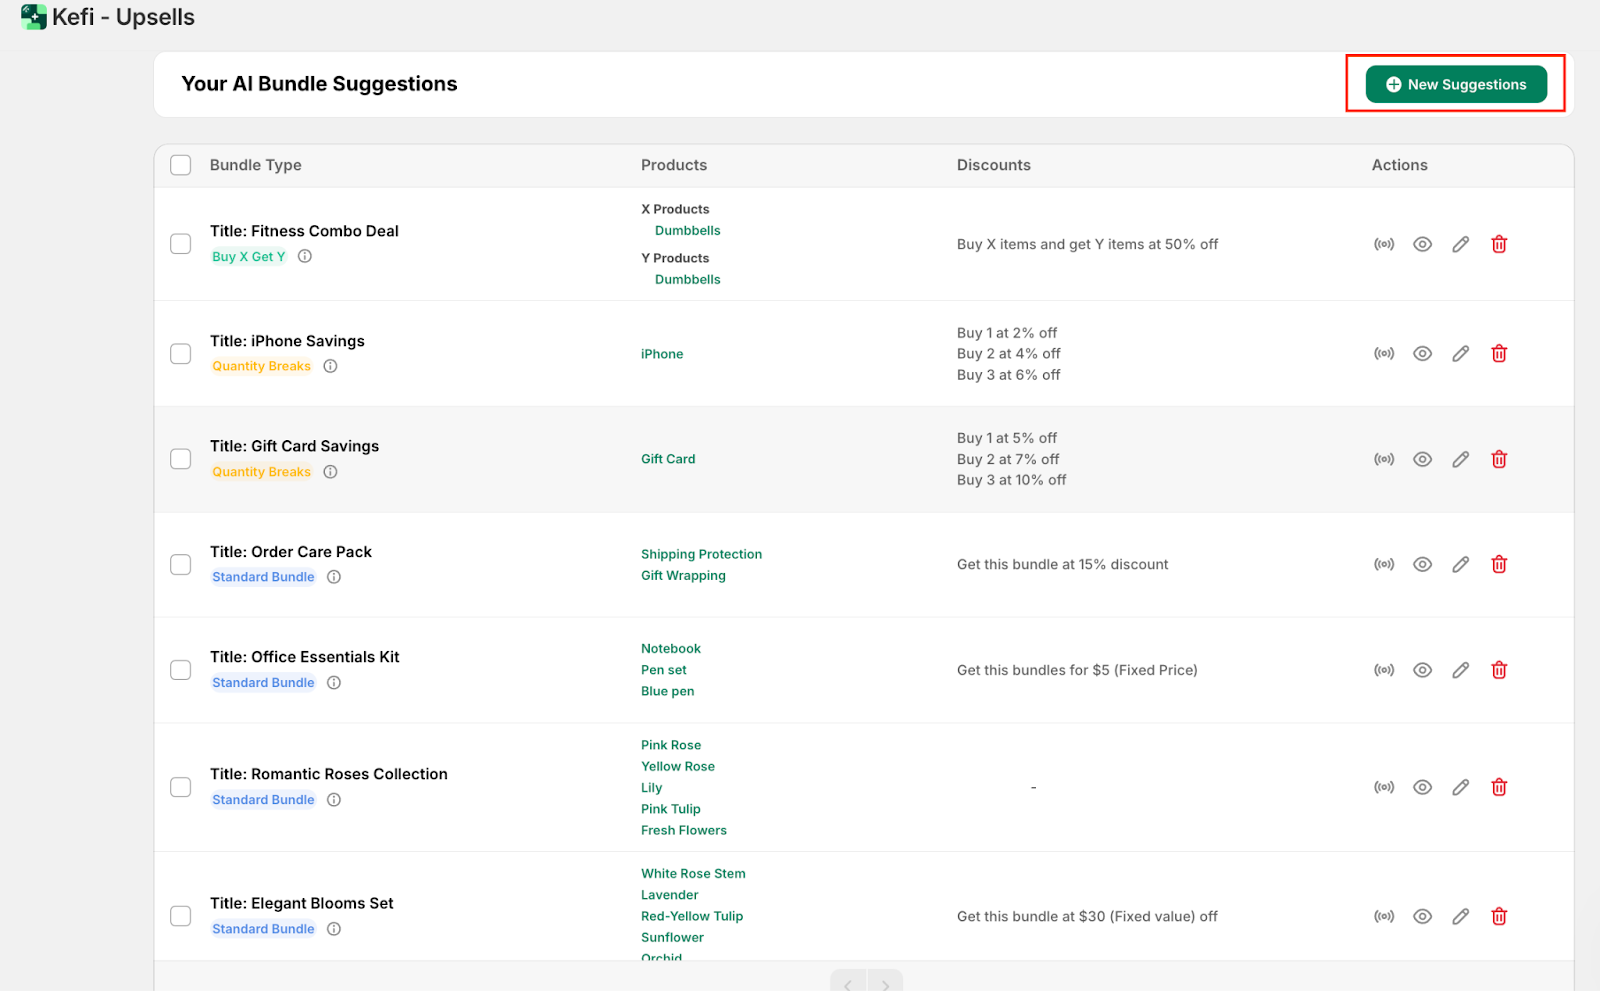The width and height of the screenshot is (1600, 991).
Task: Open the Gift Card product link
Action: [x=668, y=459]
